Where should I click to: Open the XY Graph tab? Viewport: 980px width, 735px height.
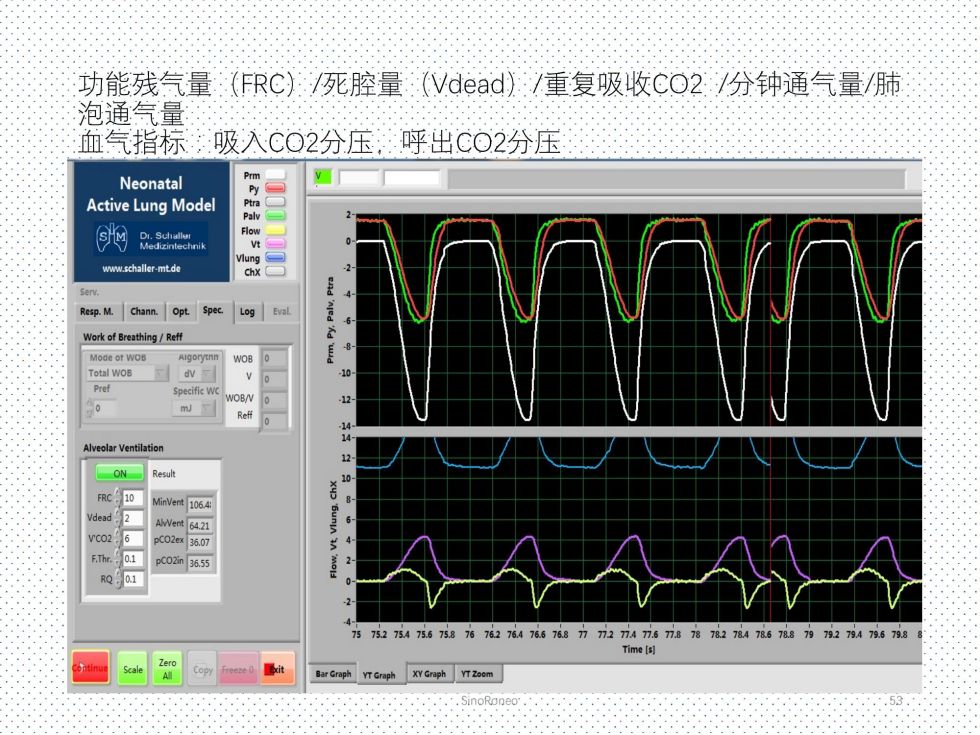(429, 674)
